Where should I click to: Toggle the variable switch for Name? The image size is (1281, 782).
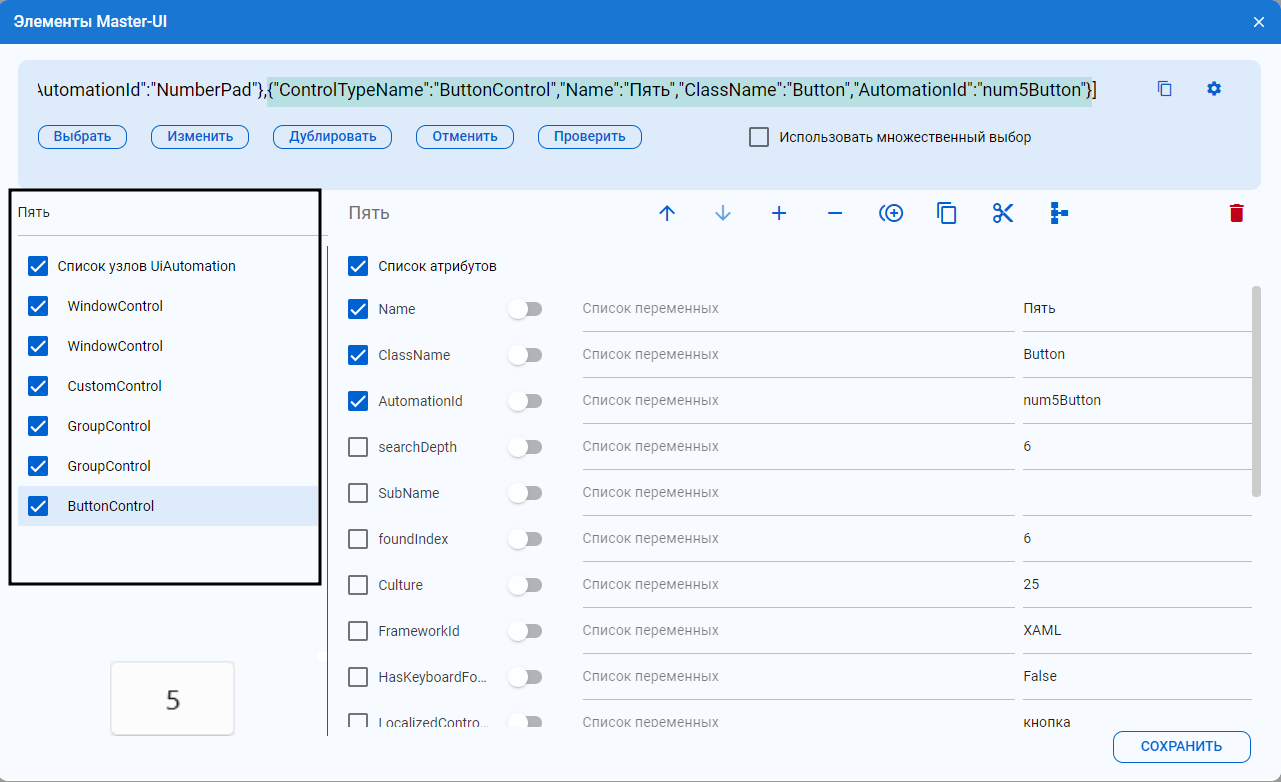pos(525,309)
